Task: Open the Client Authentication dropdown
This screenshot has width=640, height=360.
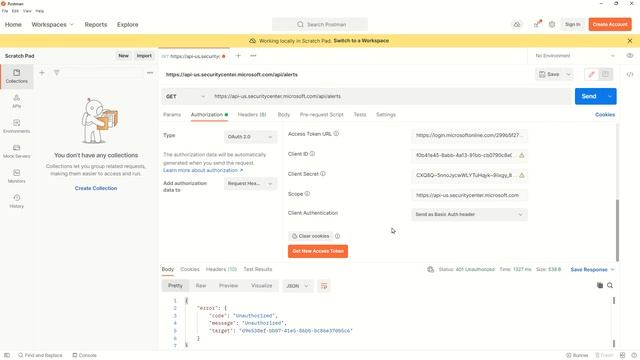Action: (469, 214)
